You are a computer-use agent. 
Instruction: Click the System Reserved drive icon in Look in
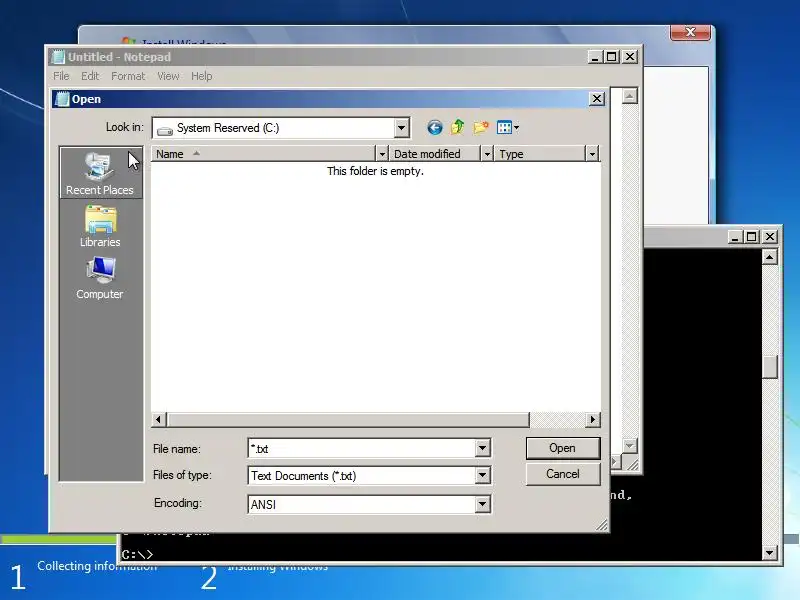point(164,131)
